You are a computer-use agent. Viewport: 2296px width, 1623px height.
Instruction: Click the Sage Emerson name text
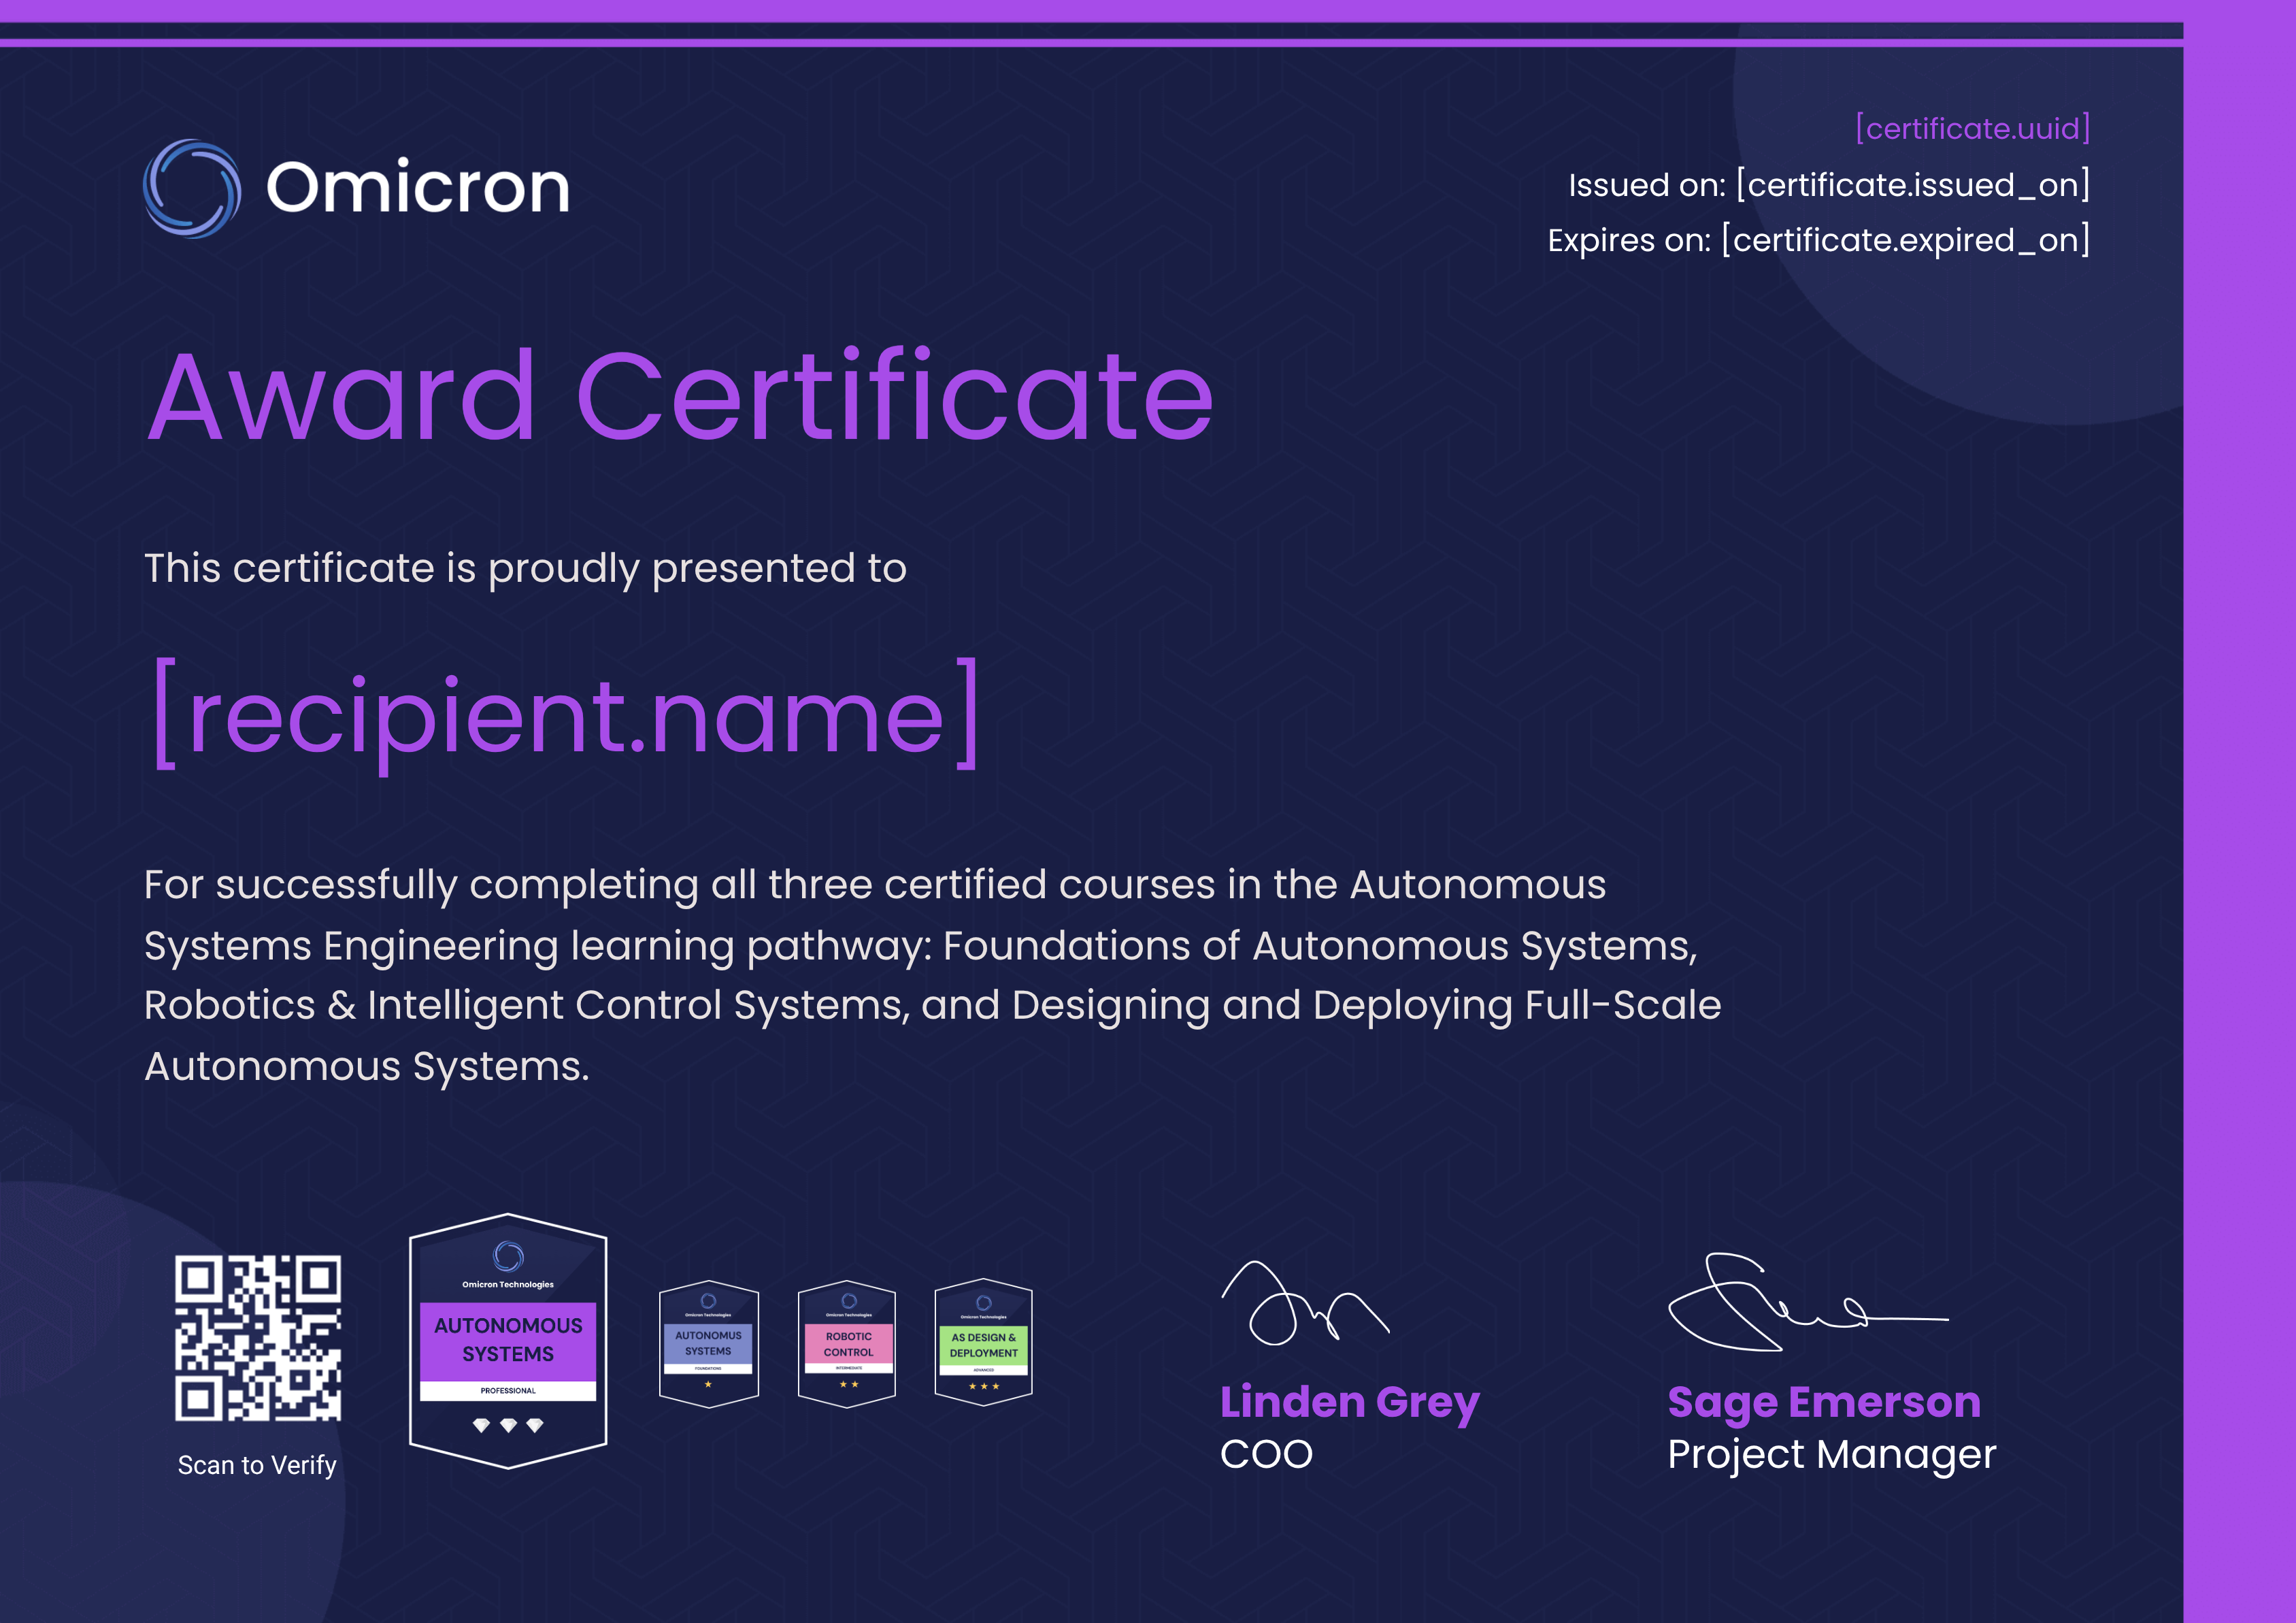pos(1823,1402)
